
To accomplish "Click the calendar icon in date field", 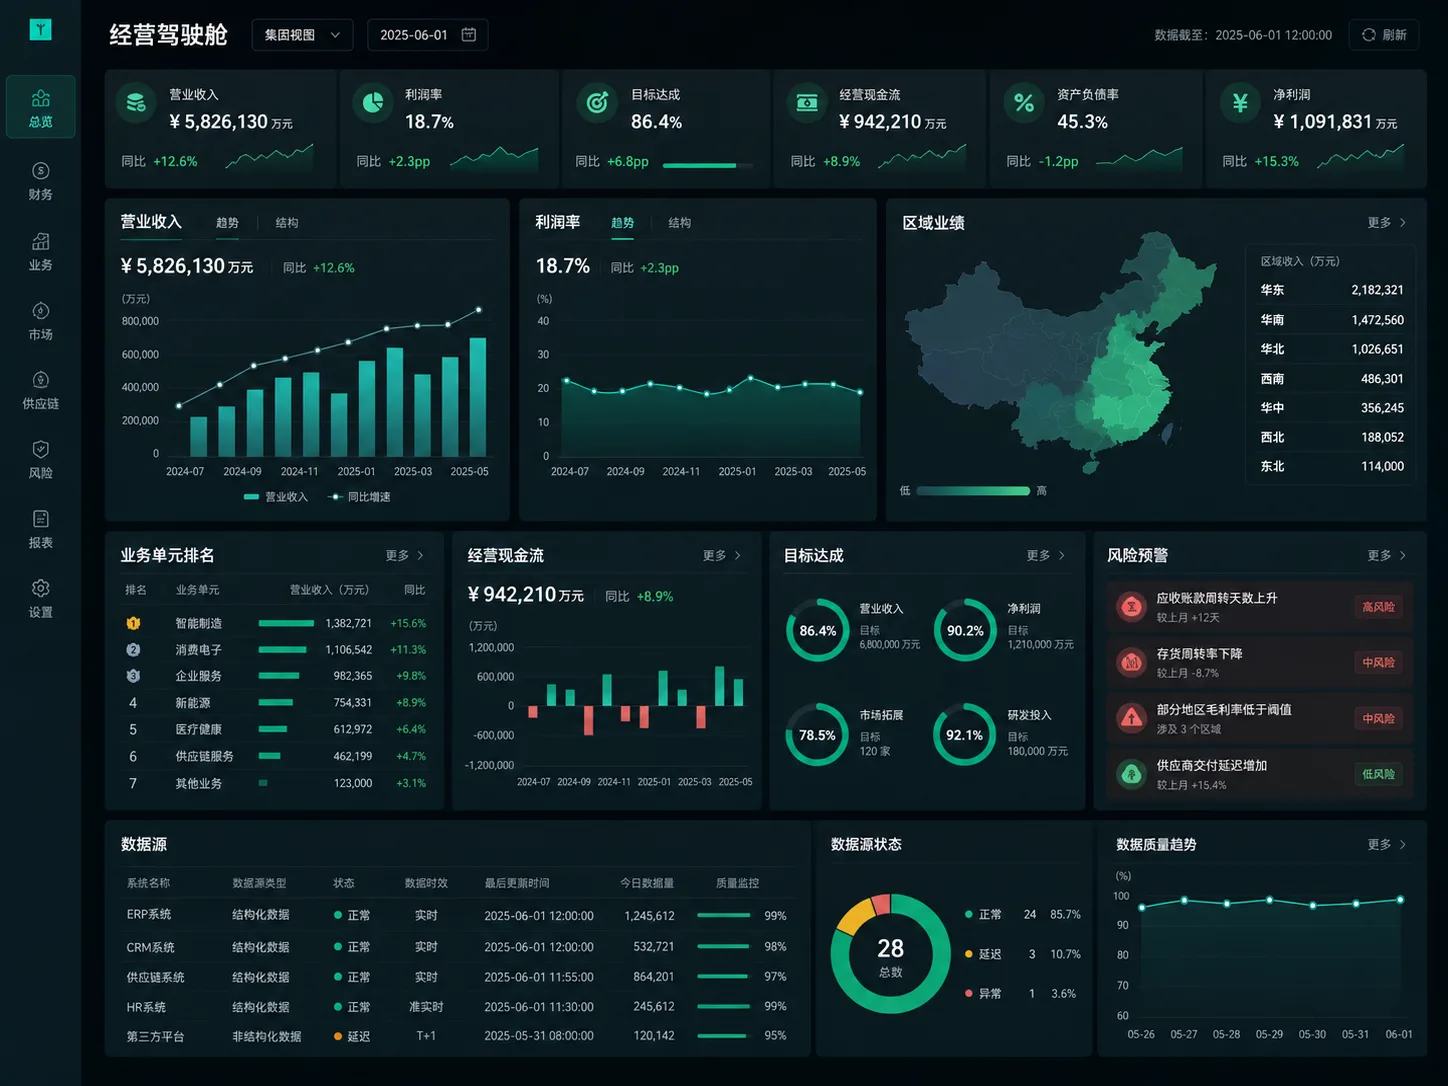I will (x=469, y=35).
